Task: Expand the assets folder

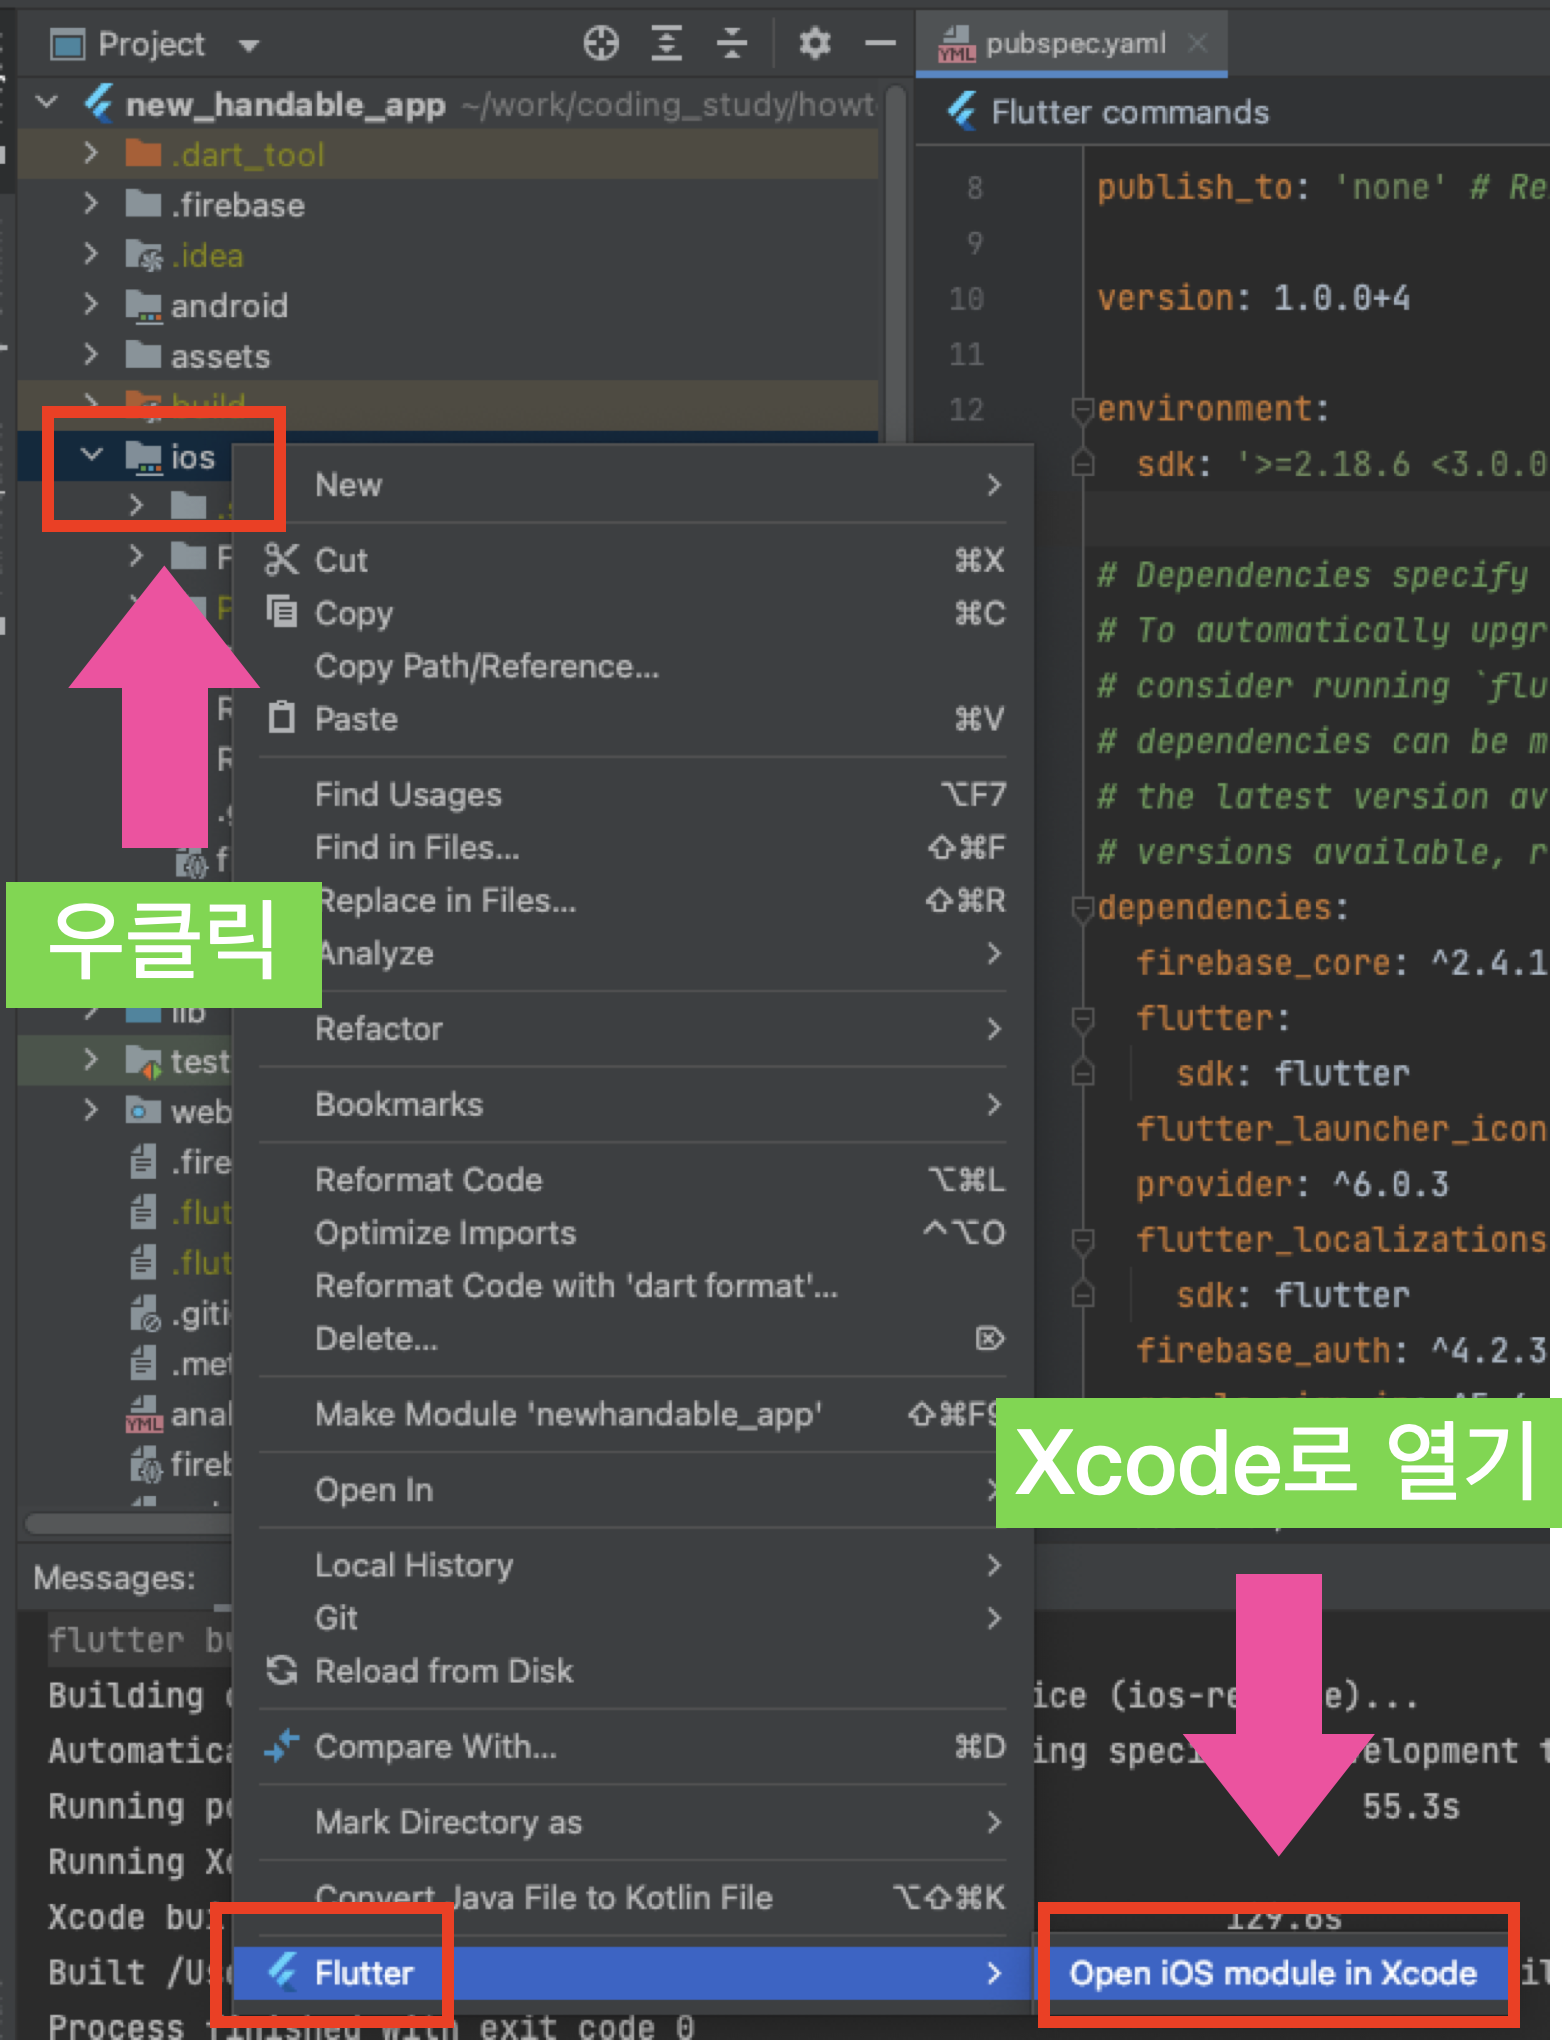Action: pos(90,355)
